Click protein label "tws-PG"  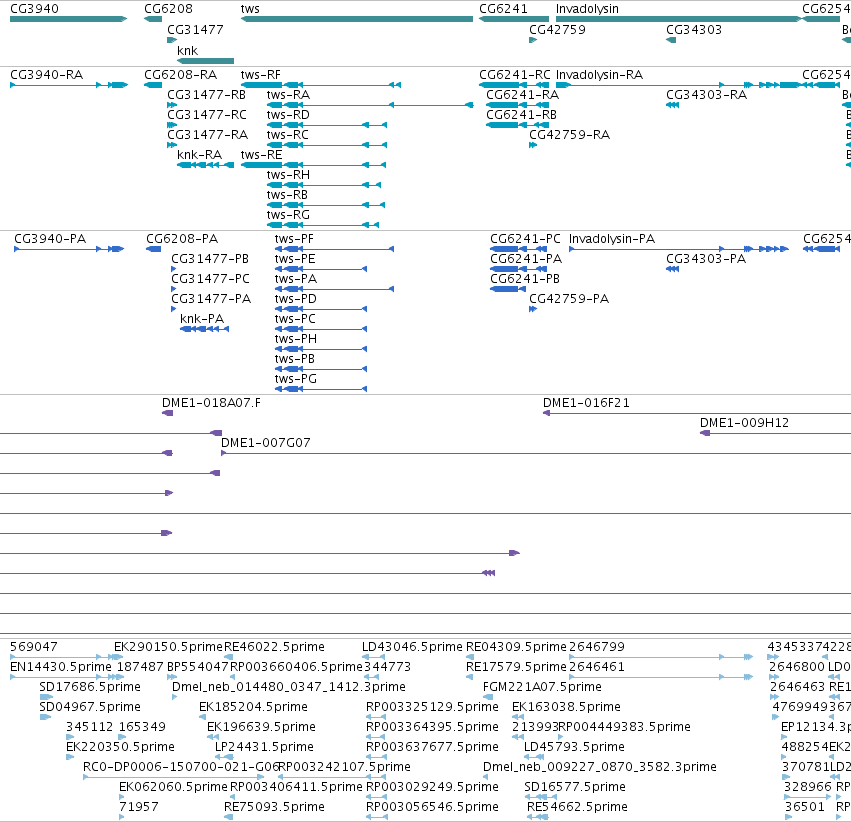[x=296, y=379]
